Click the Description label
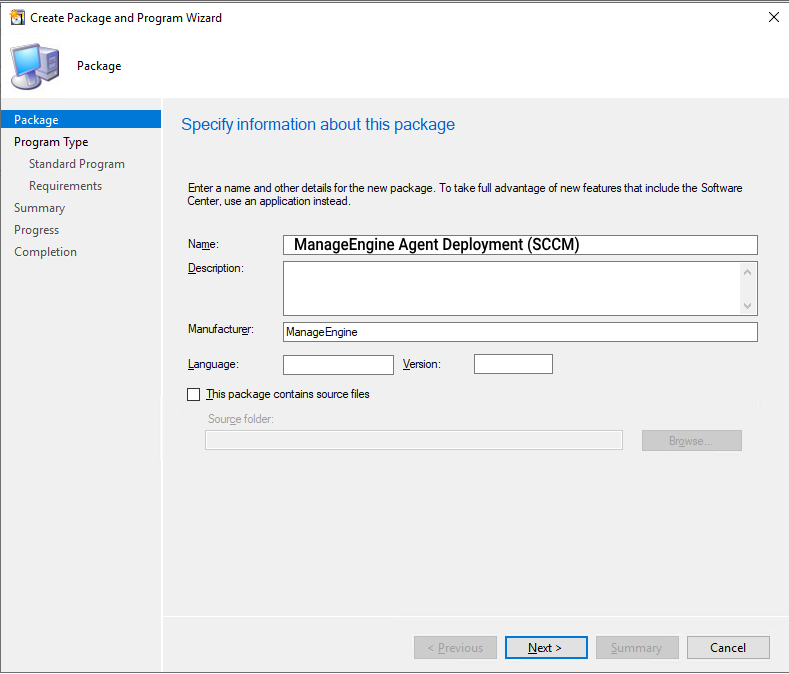Image resolution: width=789 pixels, height=674 pixels. coord(216,268)
